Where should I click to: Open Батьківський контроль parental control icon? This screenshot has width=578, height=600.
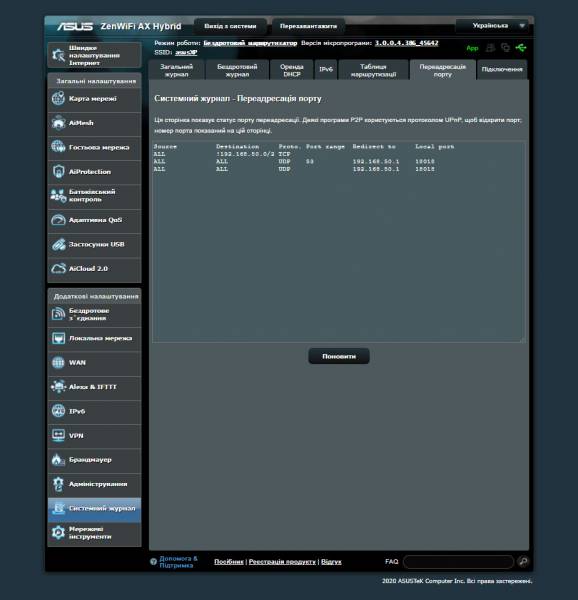pyautogui.click(x=58, y=196)
